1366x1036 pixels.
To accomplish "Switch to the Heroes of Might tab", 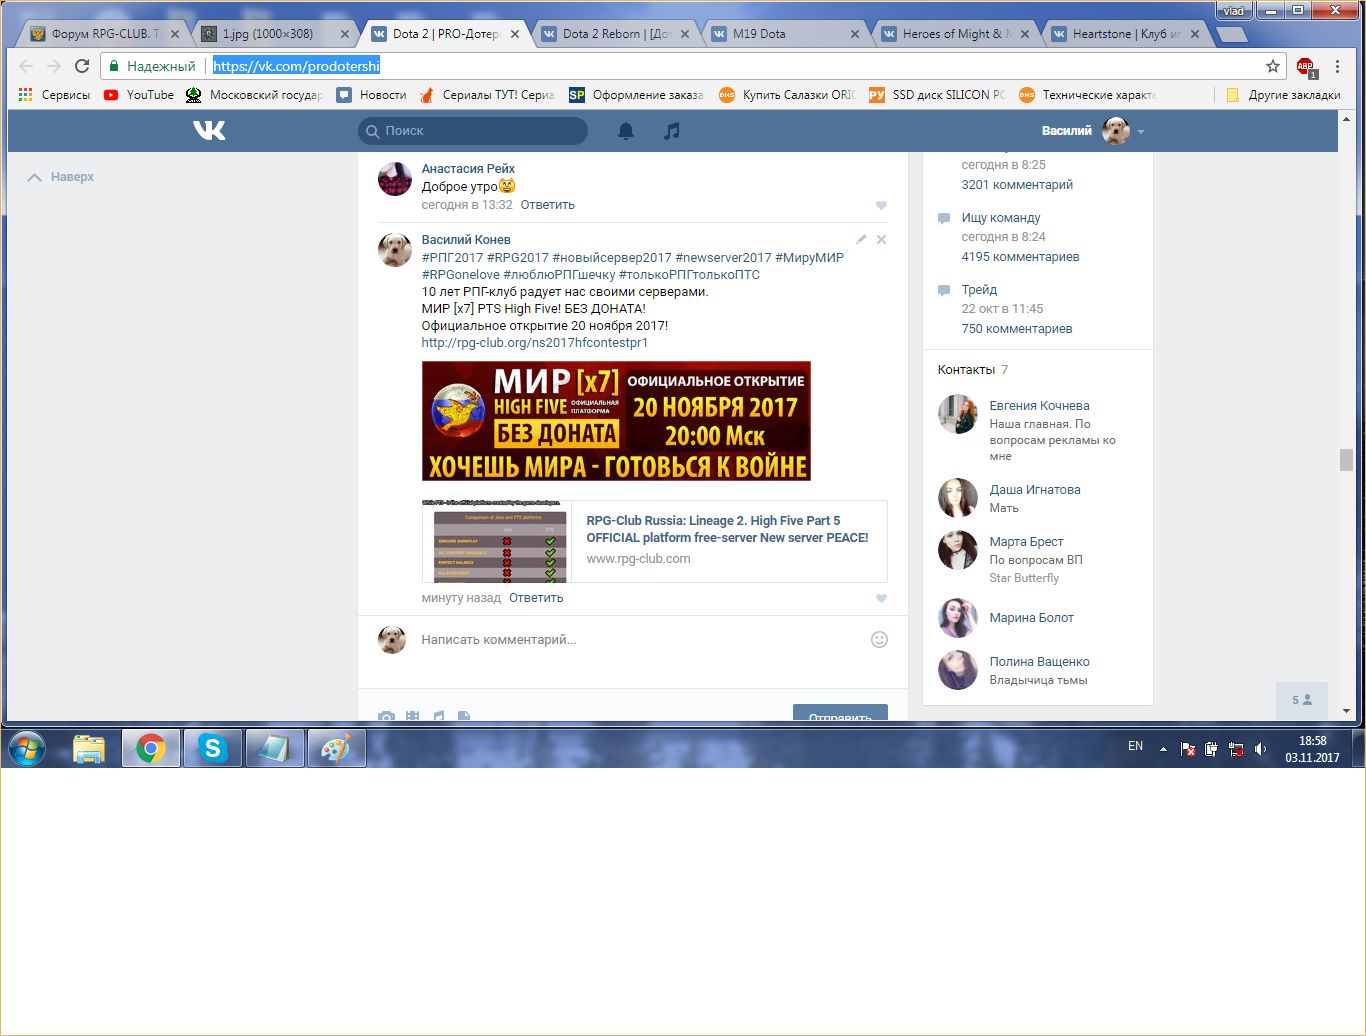I will pos(956,34).
